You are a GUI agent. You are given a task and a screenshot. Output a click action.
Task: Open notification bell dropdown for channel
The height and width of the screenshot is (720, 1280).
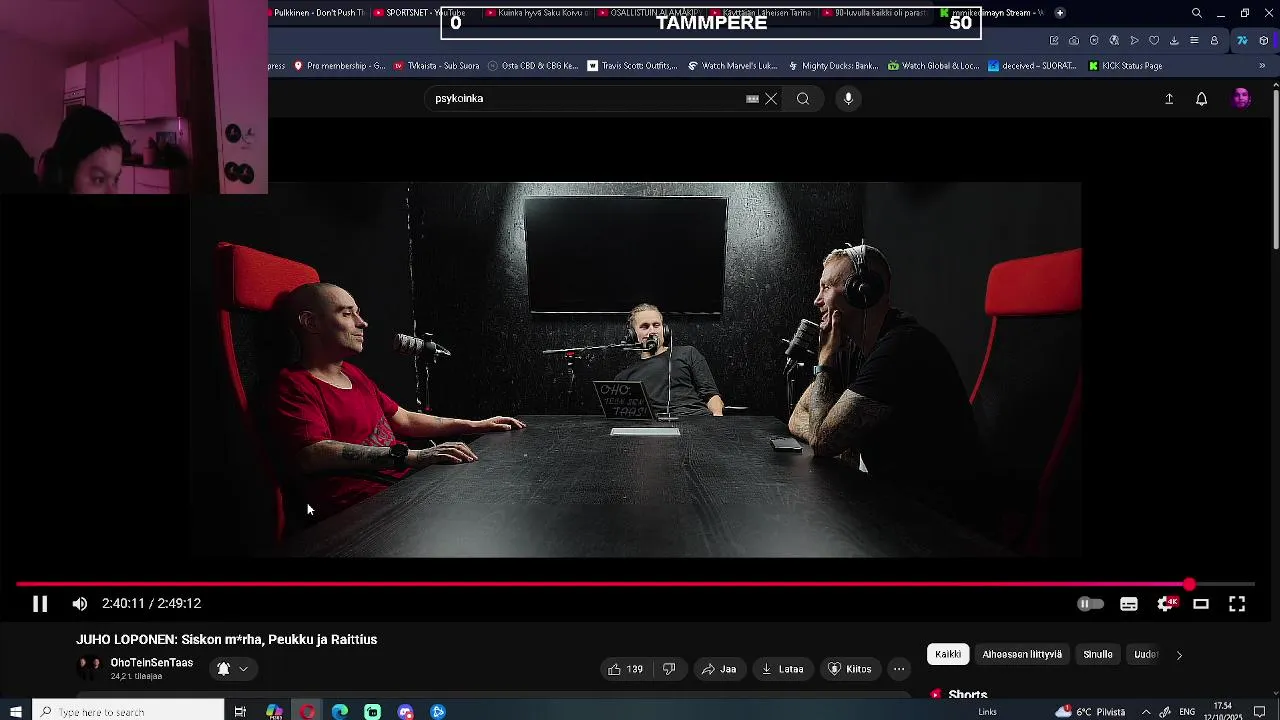click(232, 669)
